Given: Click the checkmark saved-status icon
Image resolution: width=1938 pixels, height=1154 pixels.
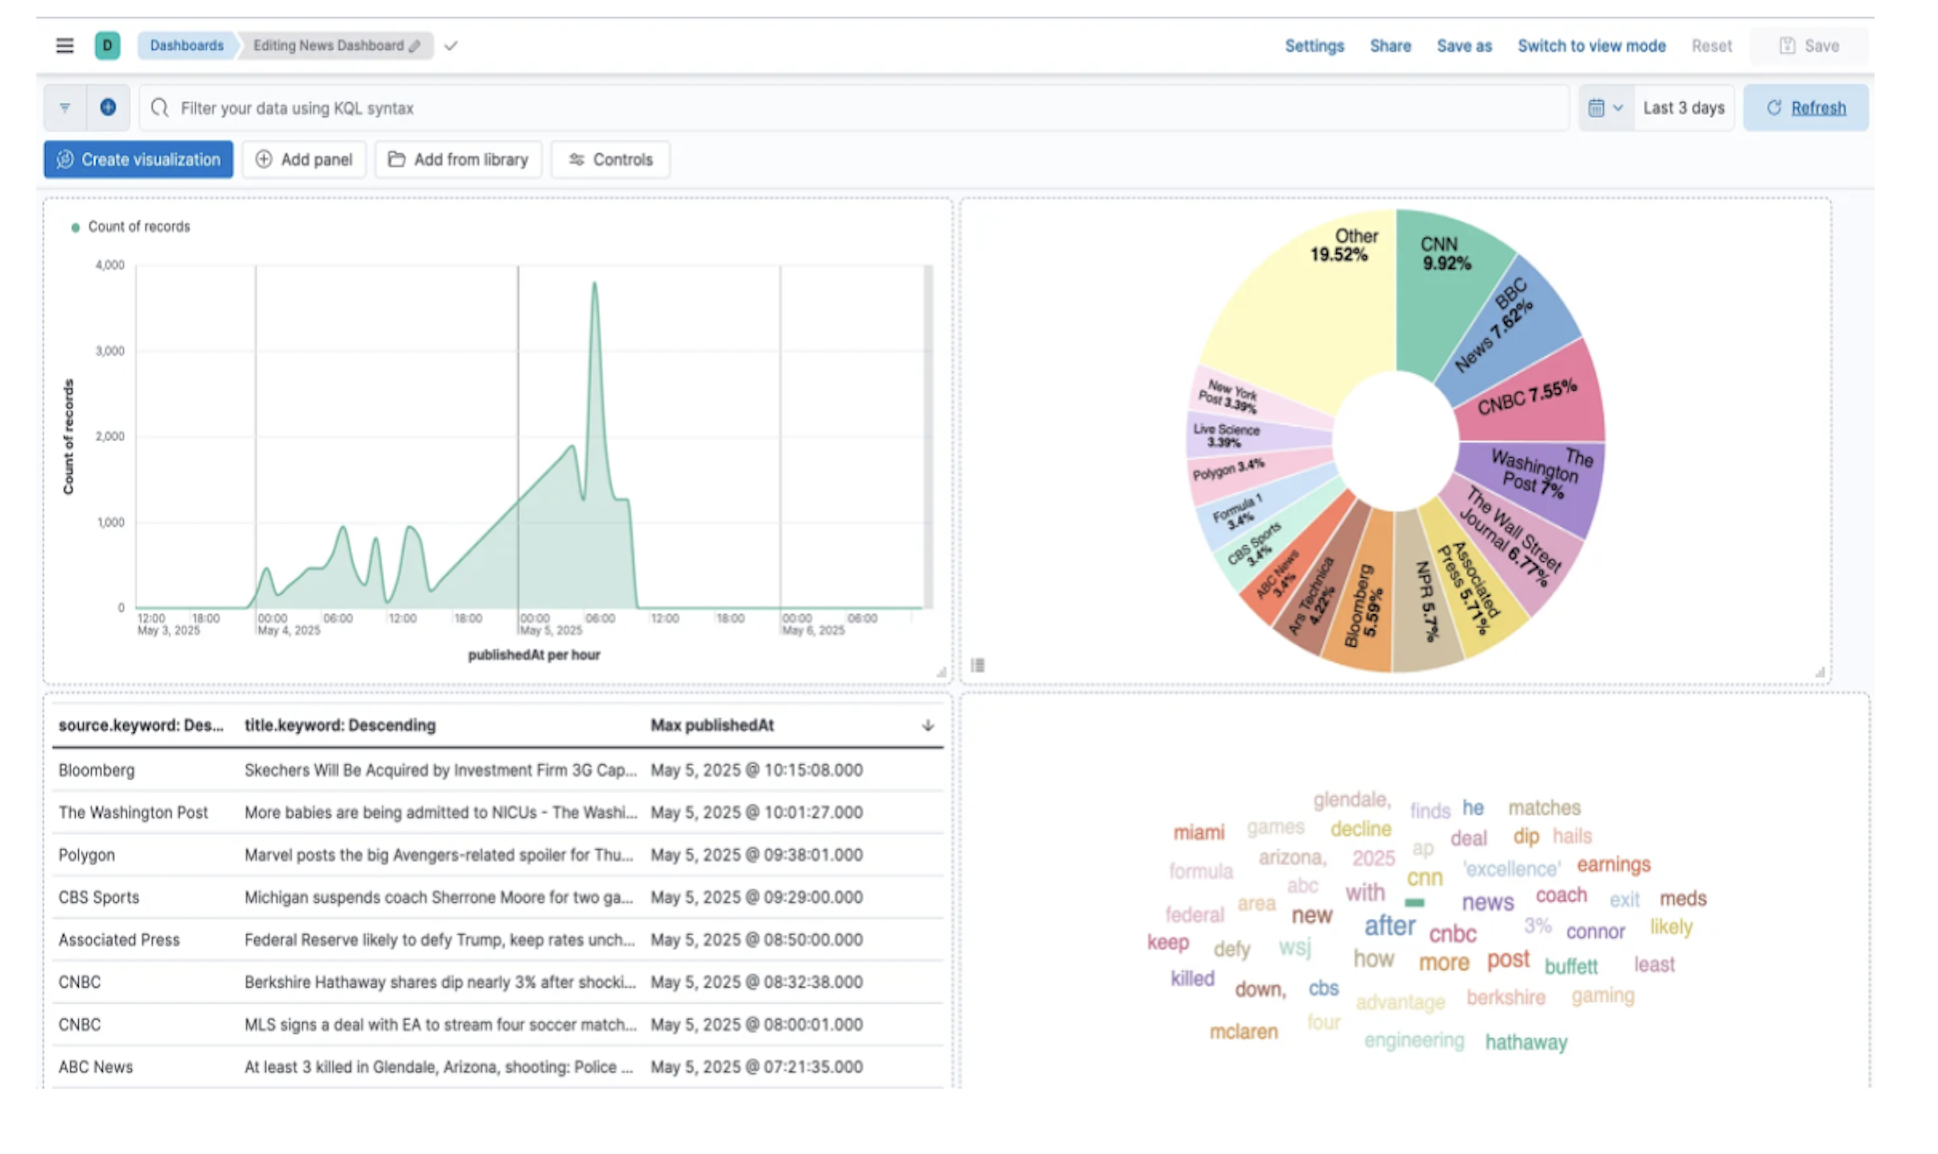Looking at the screenshot, I should pos(451,46).
